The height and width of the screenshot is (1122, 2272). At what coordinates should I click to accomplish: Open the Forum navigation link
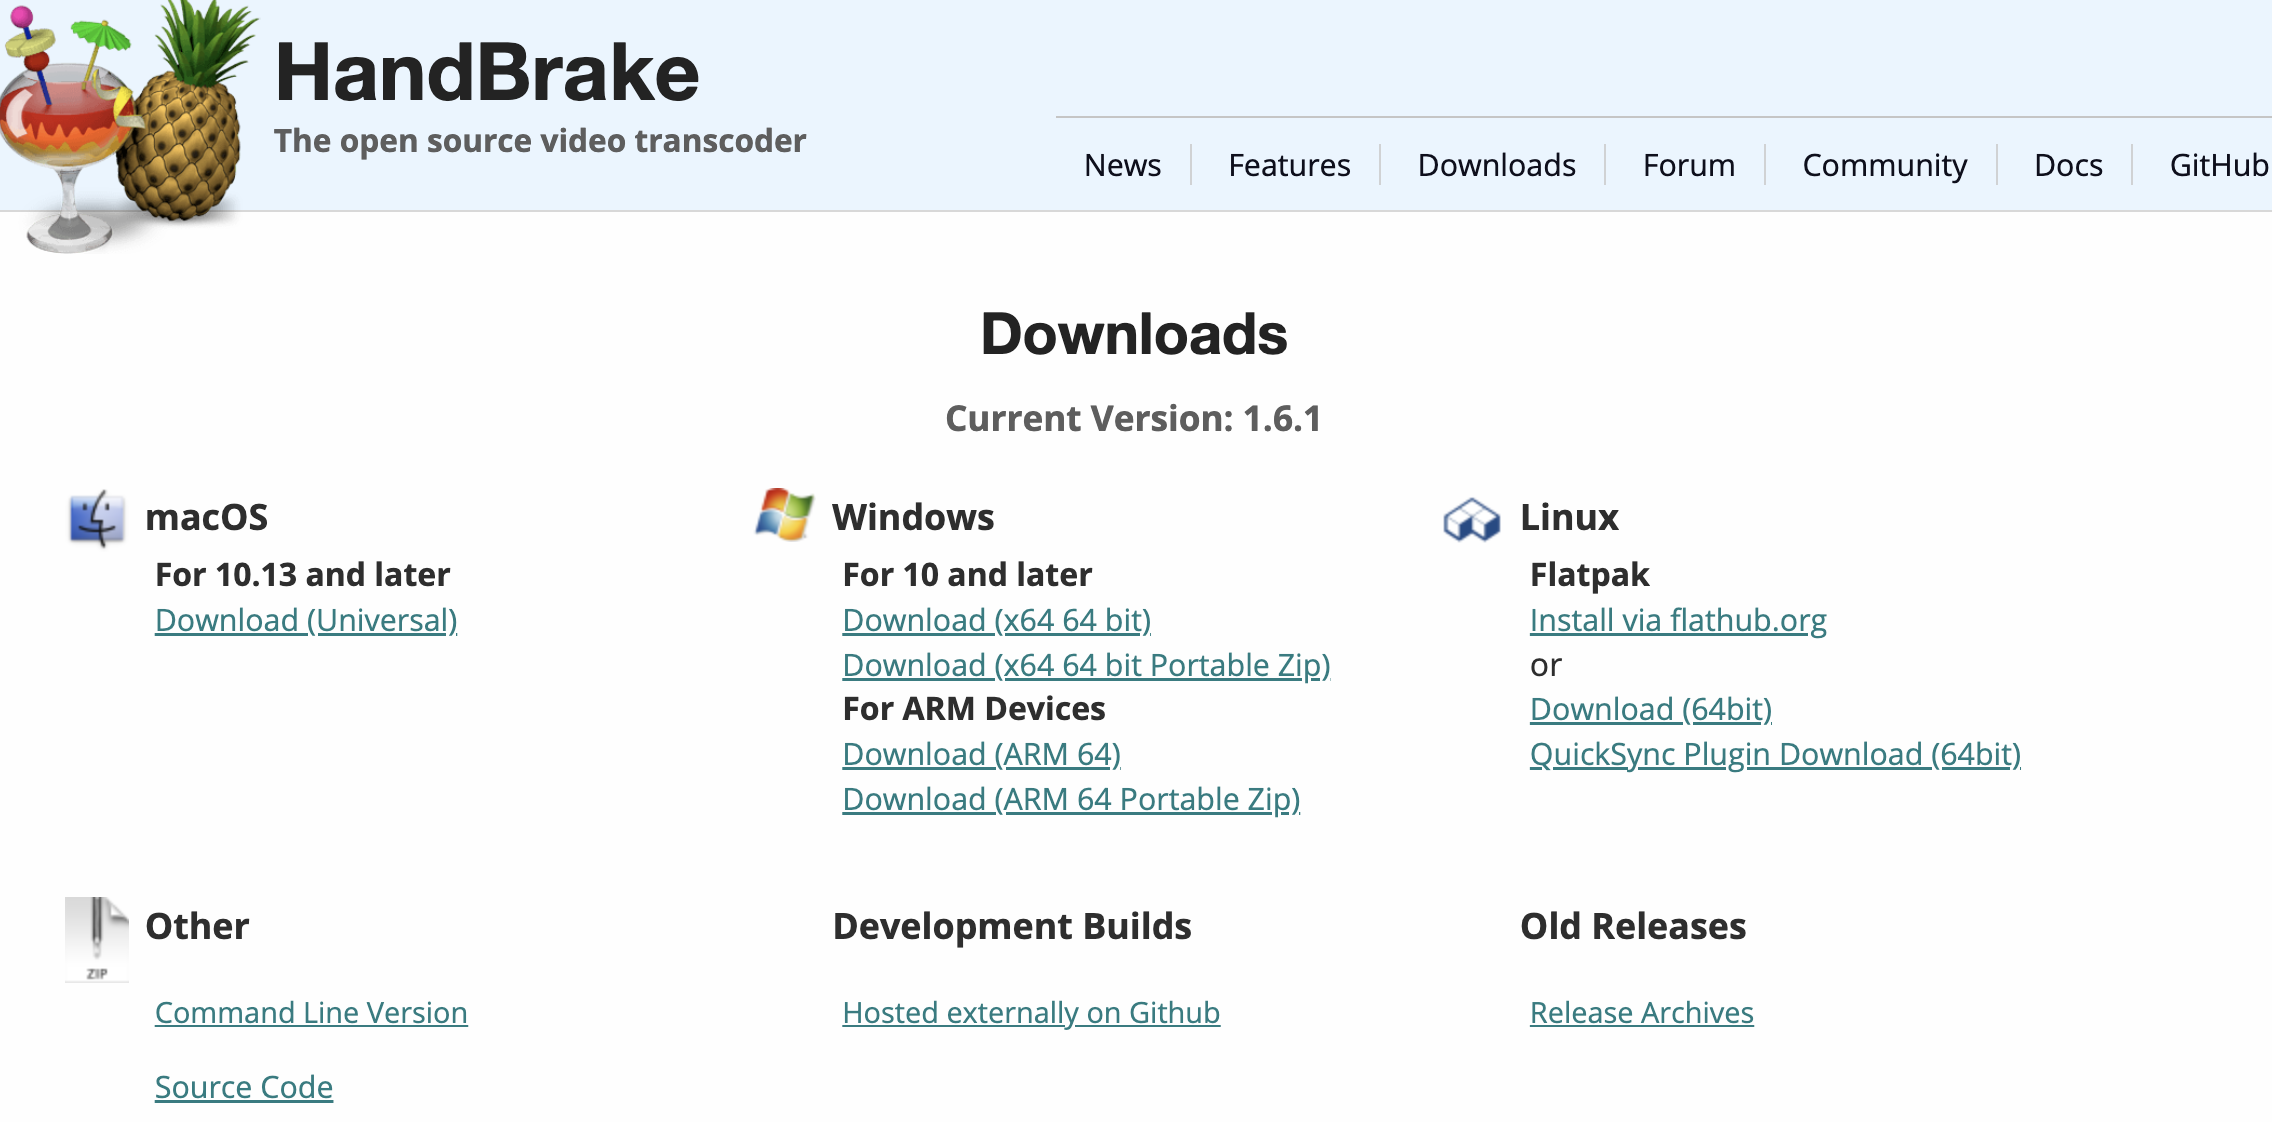click(x=1688, y=165)
